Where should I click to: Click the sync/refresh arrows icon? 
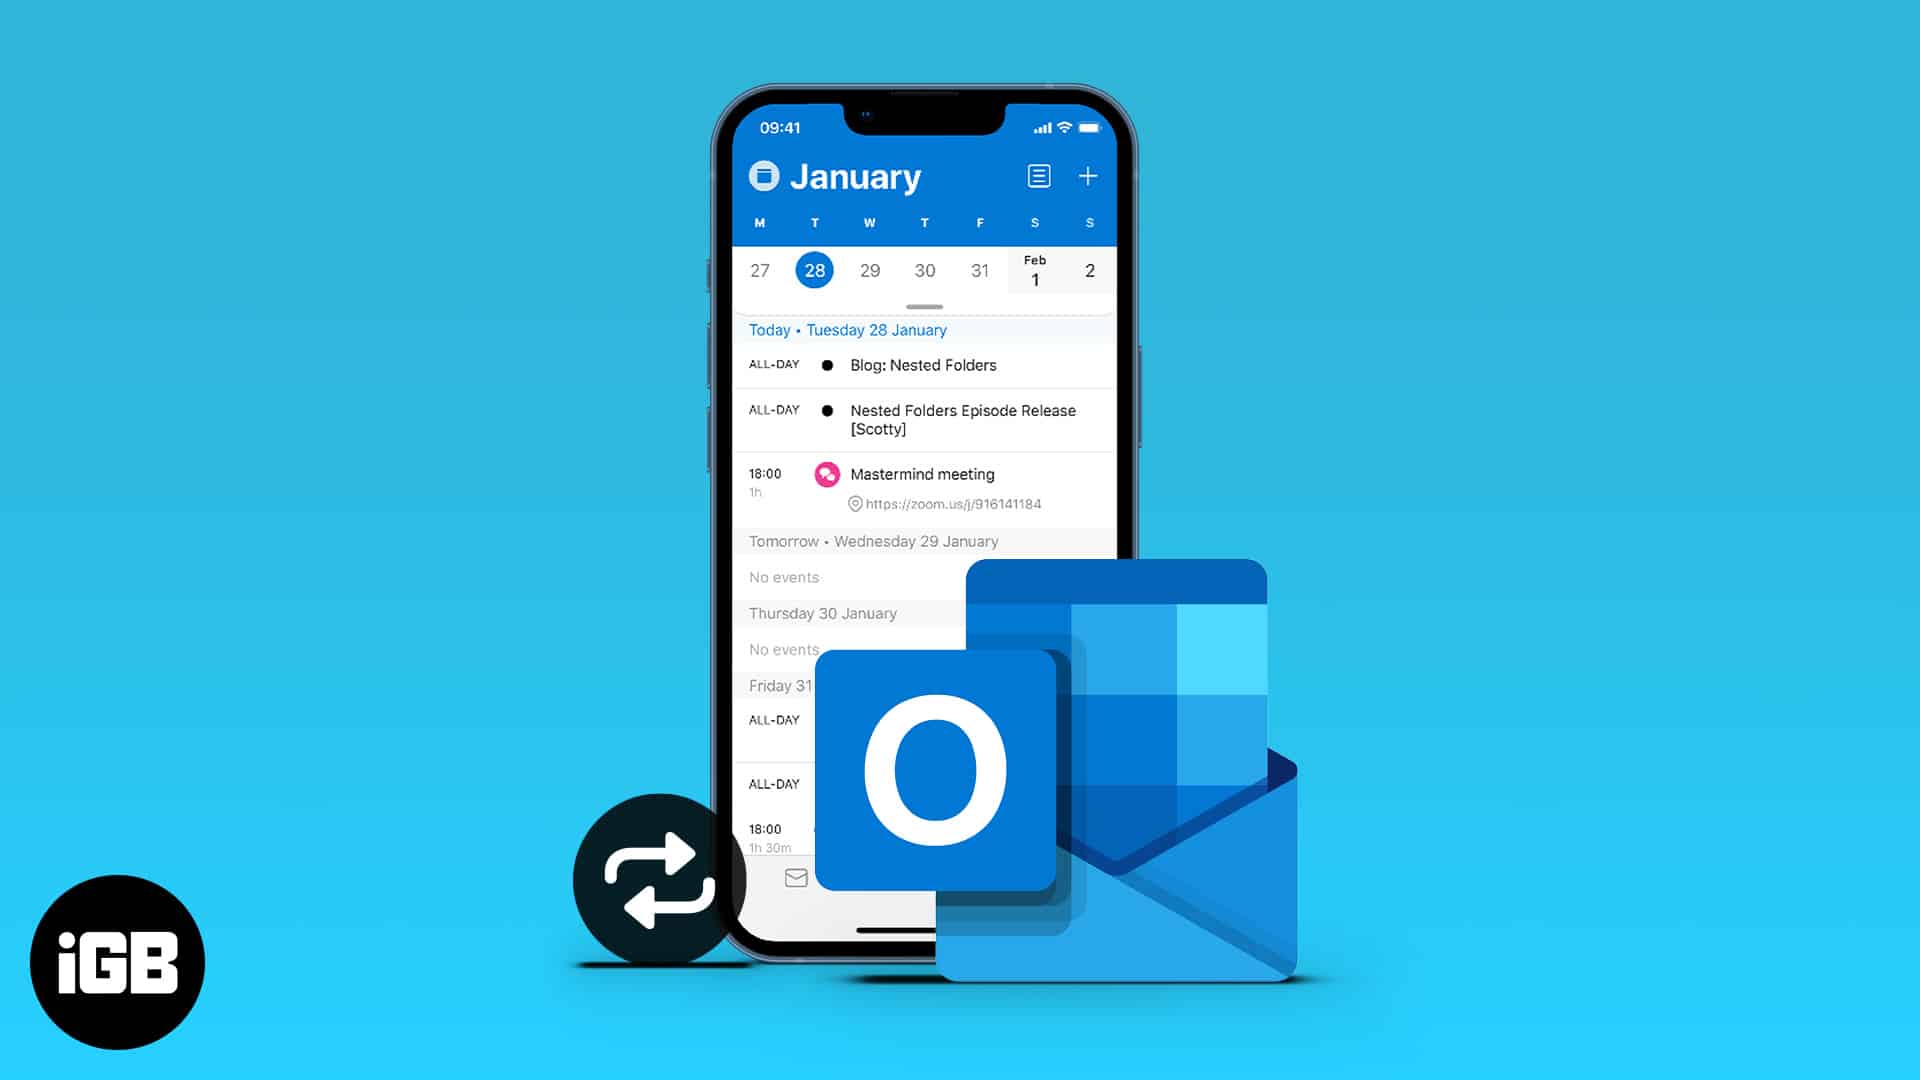(651, 877)
